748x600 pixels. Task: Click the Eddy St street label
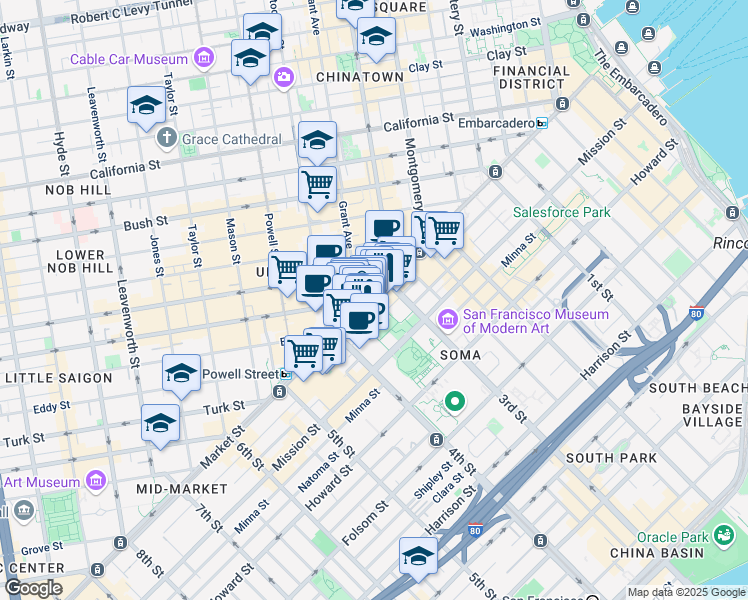52,407
